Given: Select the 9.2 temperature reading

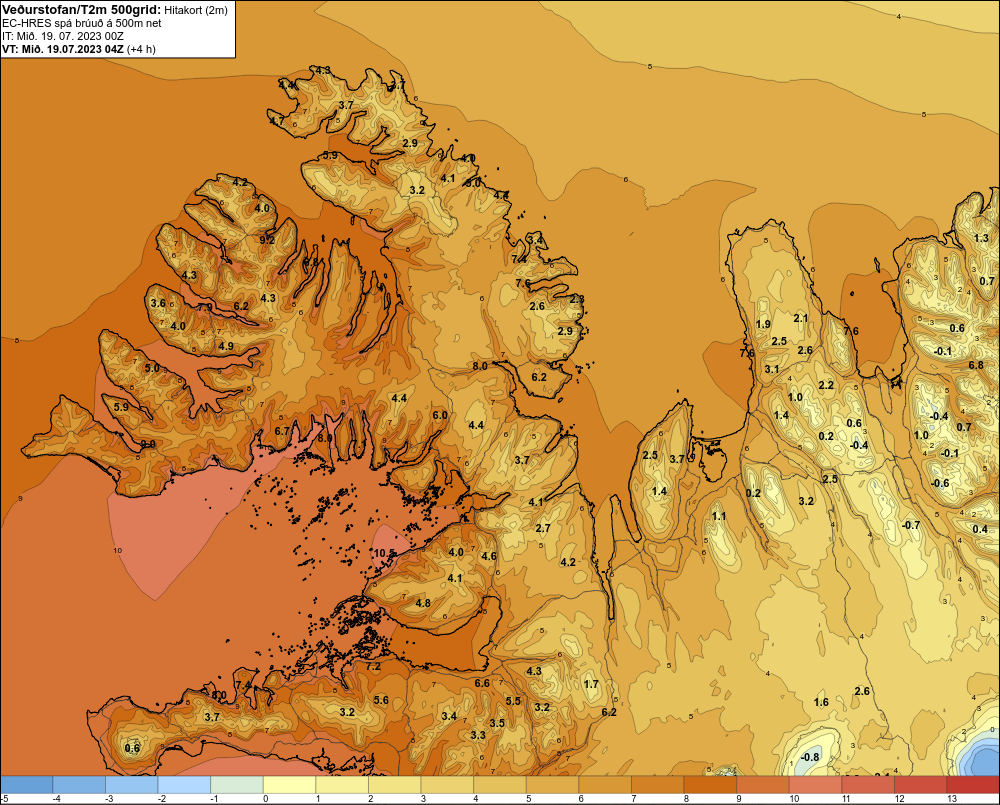Looking at the screenshot, I should pyautogui.click(x=267, y=240).
